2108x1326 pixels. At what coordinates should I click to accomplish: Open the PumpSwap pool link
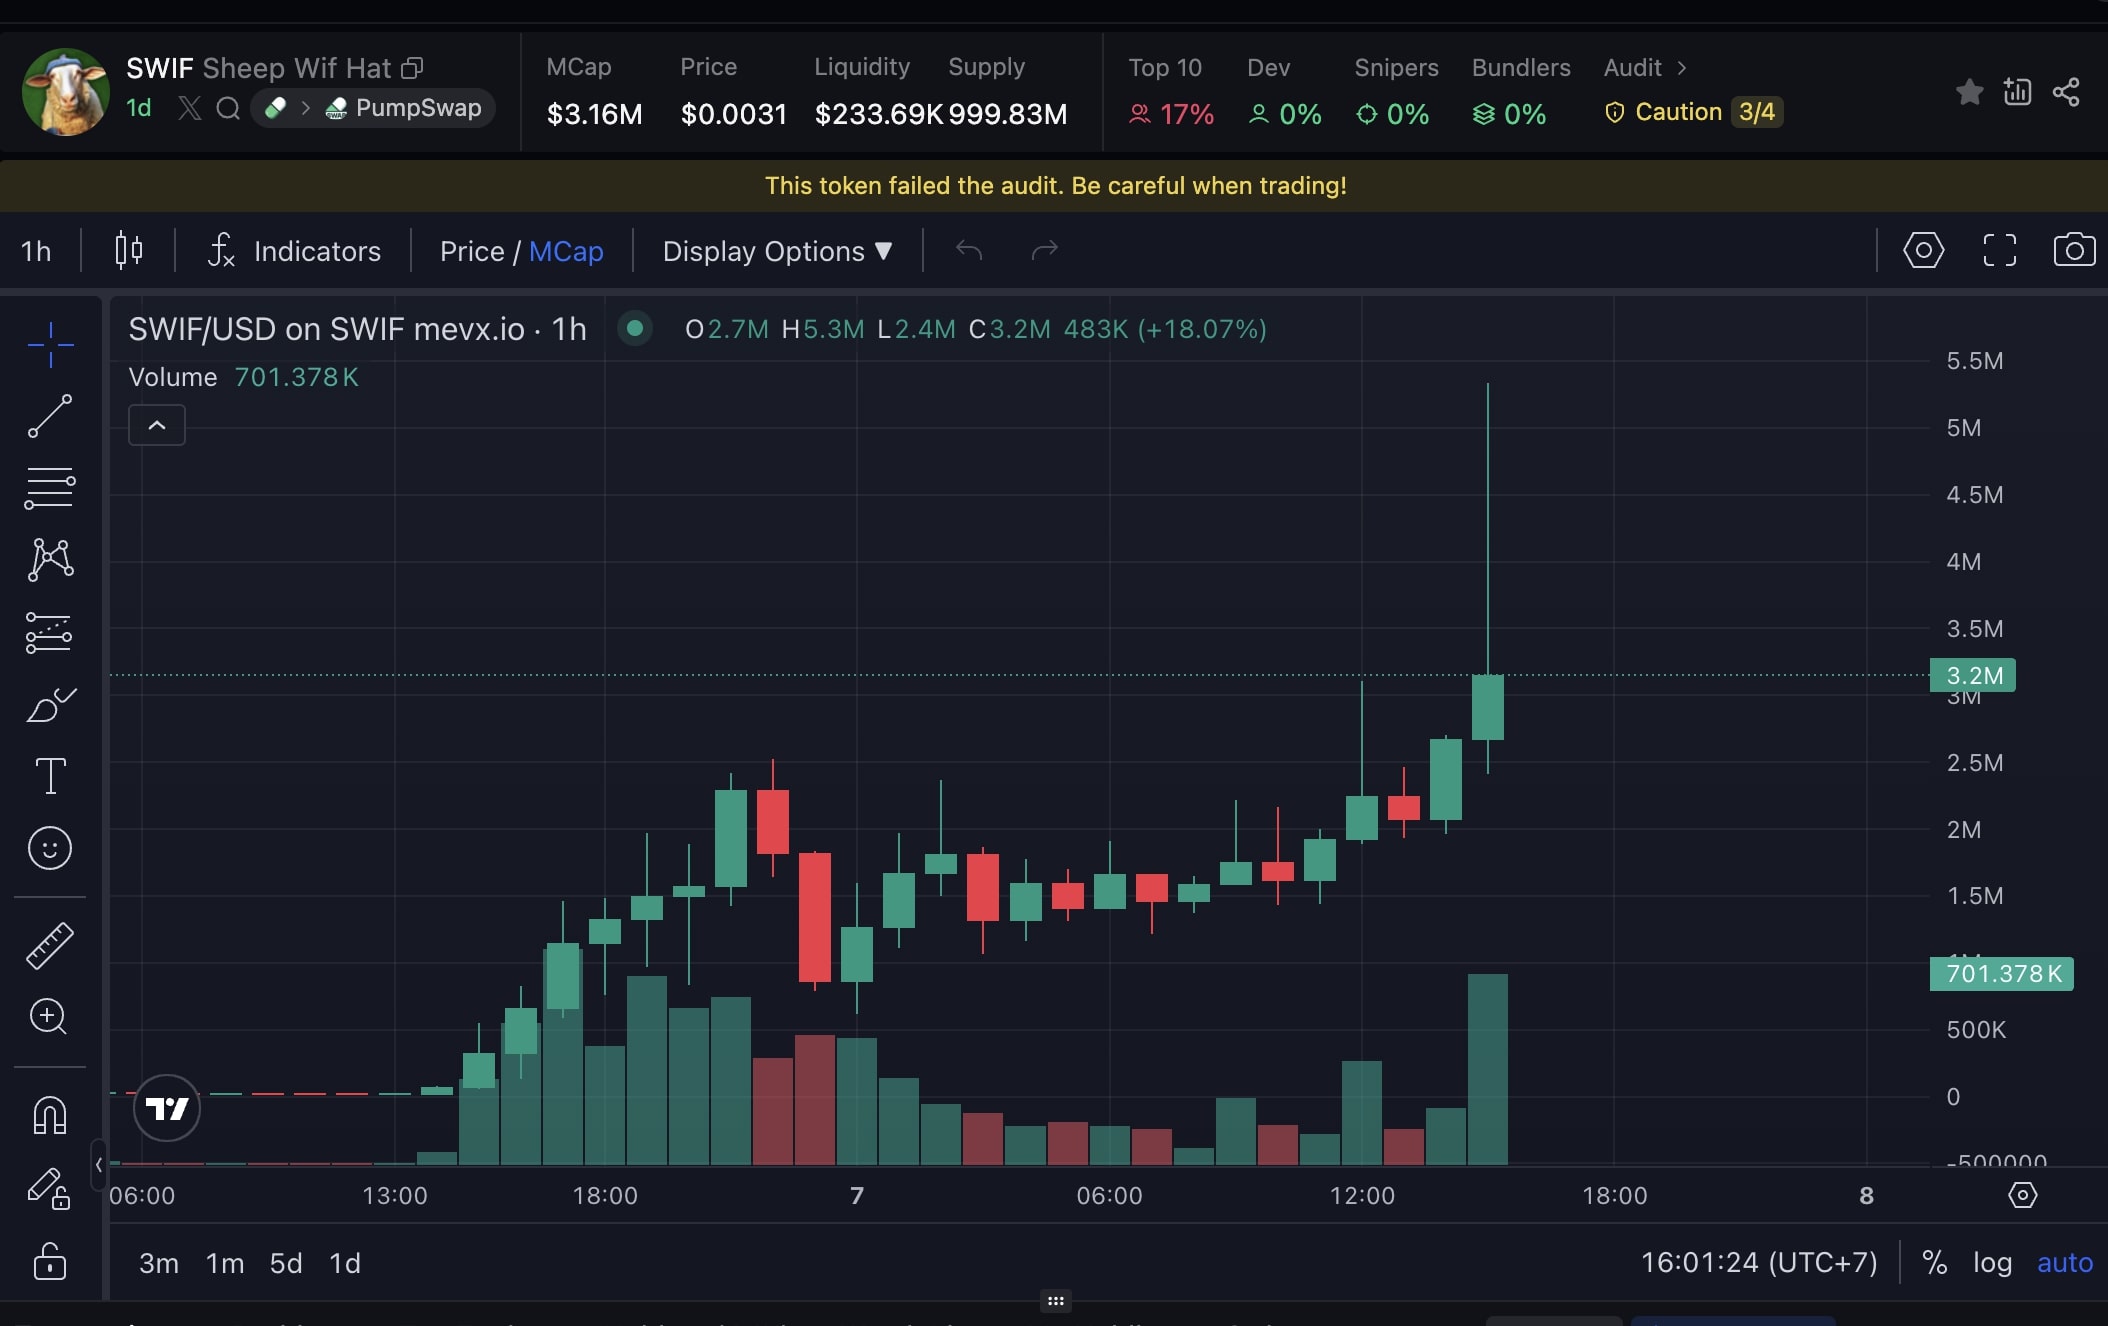click(x=405, y=108)
